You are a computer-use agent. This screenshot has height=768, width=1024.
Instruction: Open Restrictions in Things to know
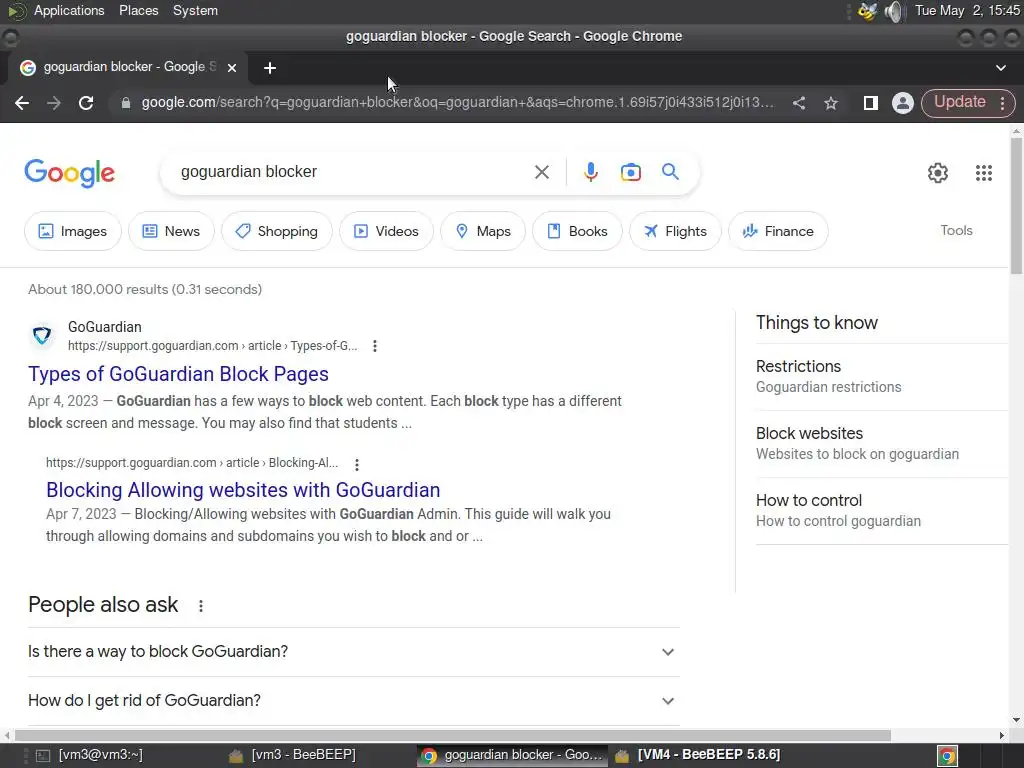click(x=882, y=377)
